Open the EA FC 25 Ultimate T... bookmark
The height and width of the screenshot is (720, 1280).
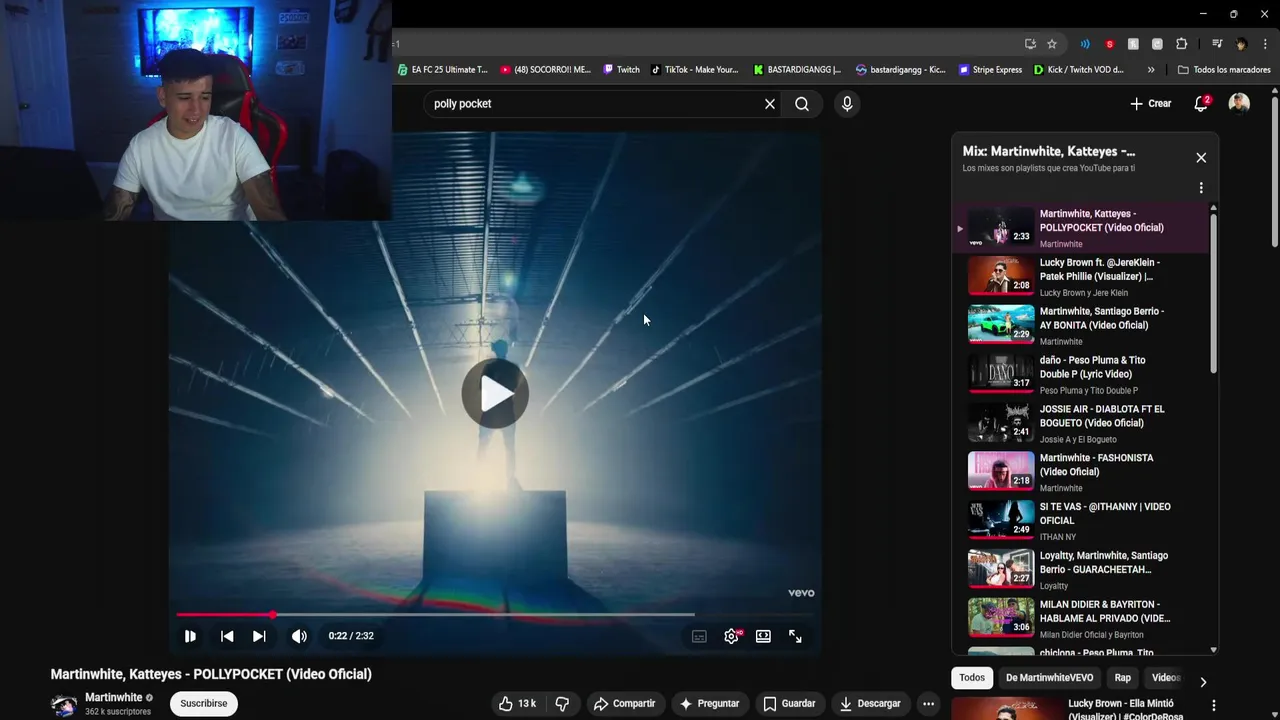[442, 70]
